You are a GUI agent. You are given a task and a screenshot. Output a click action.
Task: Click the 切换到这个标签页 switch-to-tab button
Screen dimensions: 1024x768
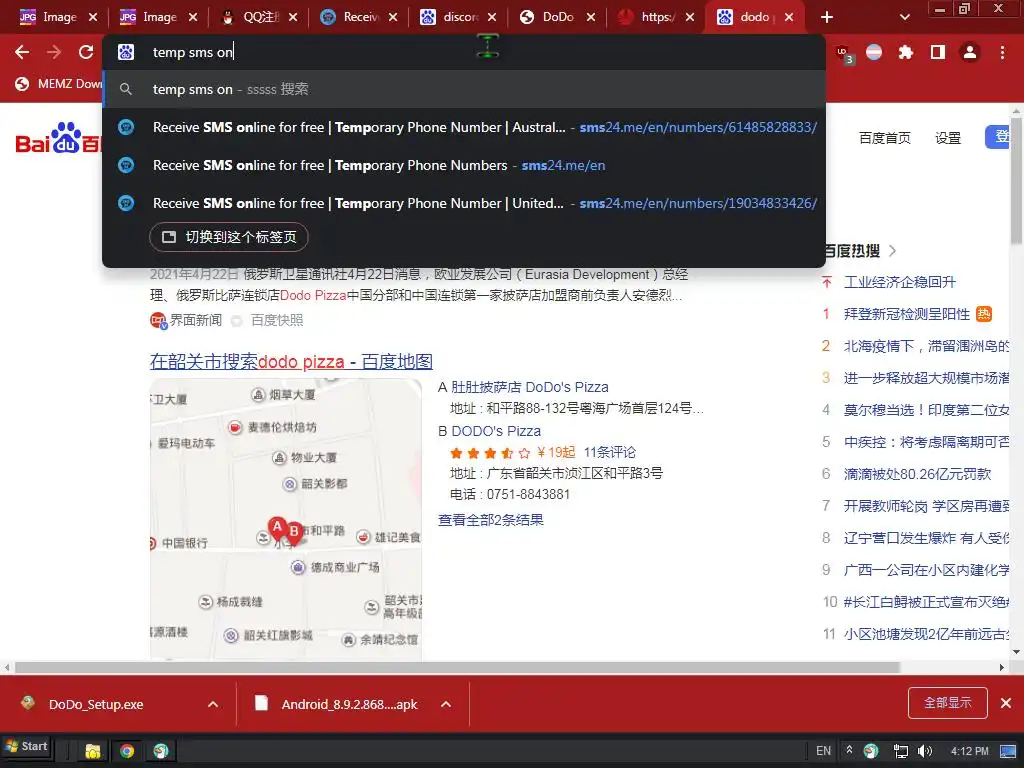[229, 237]
